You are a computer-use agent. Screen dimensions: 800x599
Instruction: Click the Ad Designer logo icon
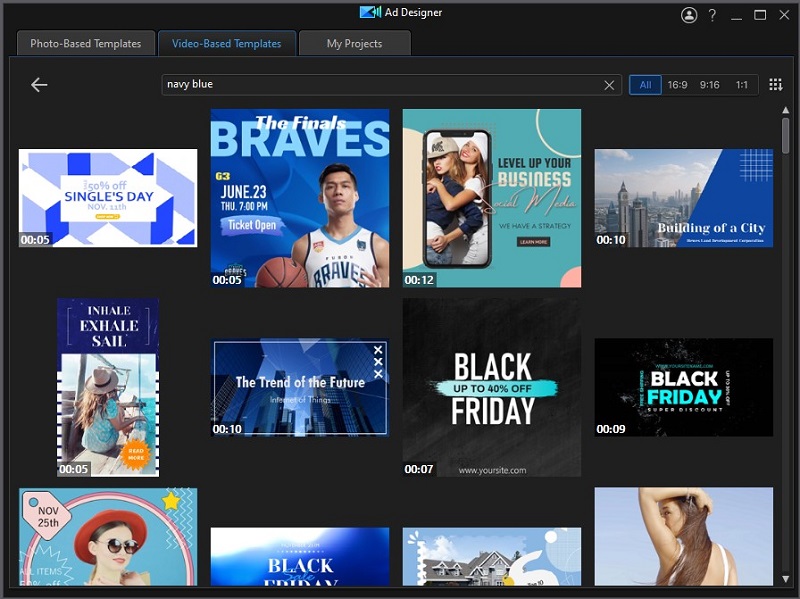pyautogui.click(x=370, y=12)
